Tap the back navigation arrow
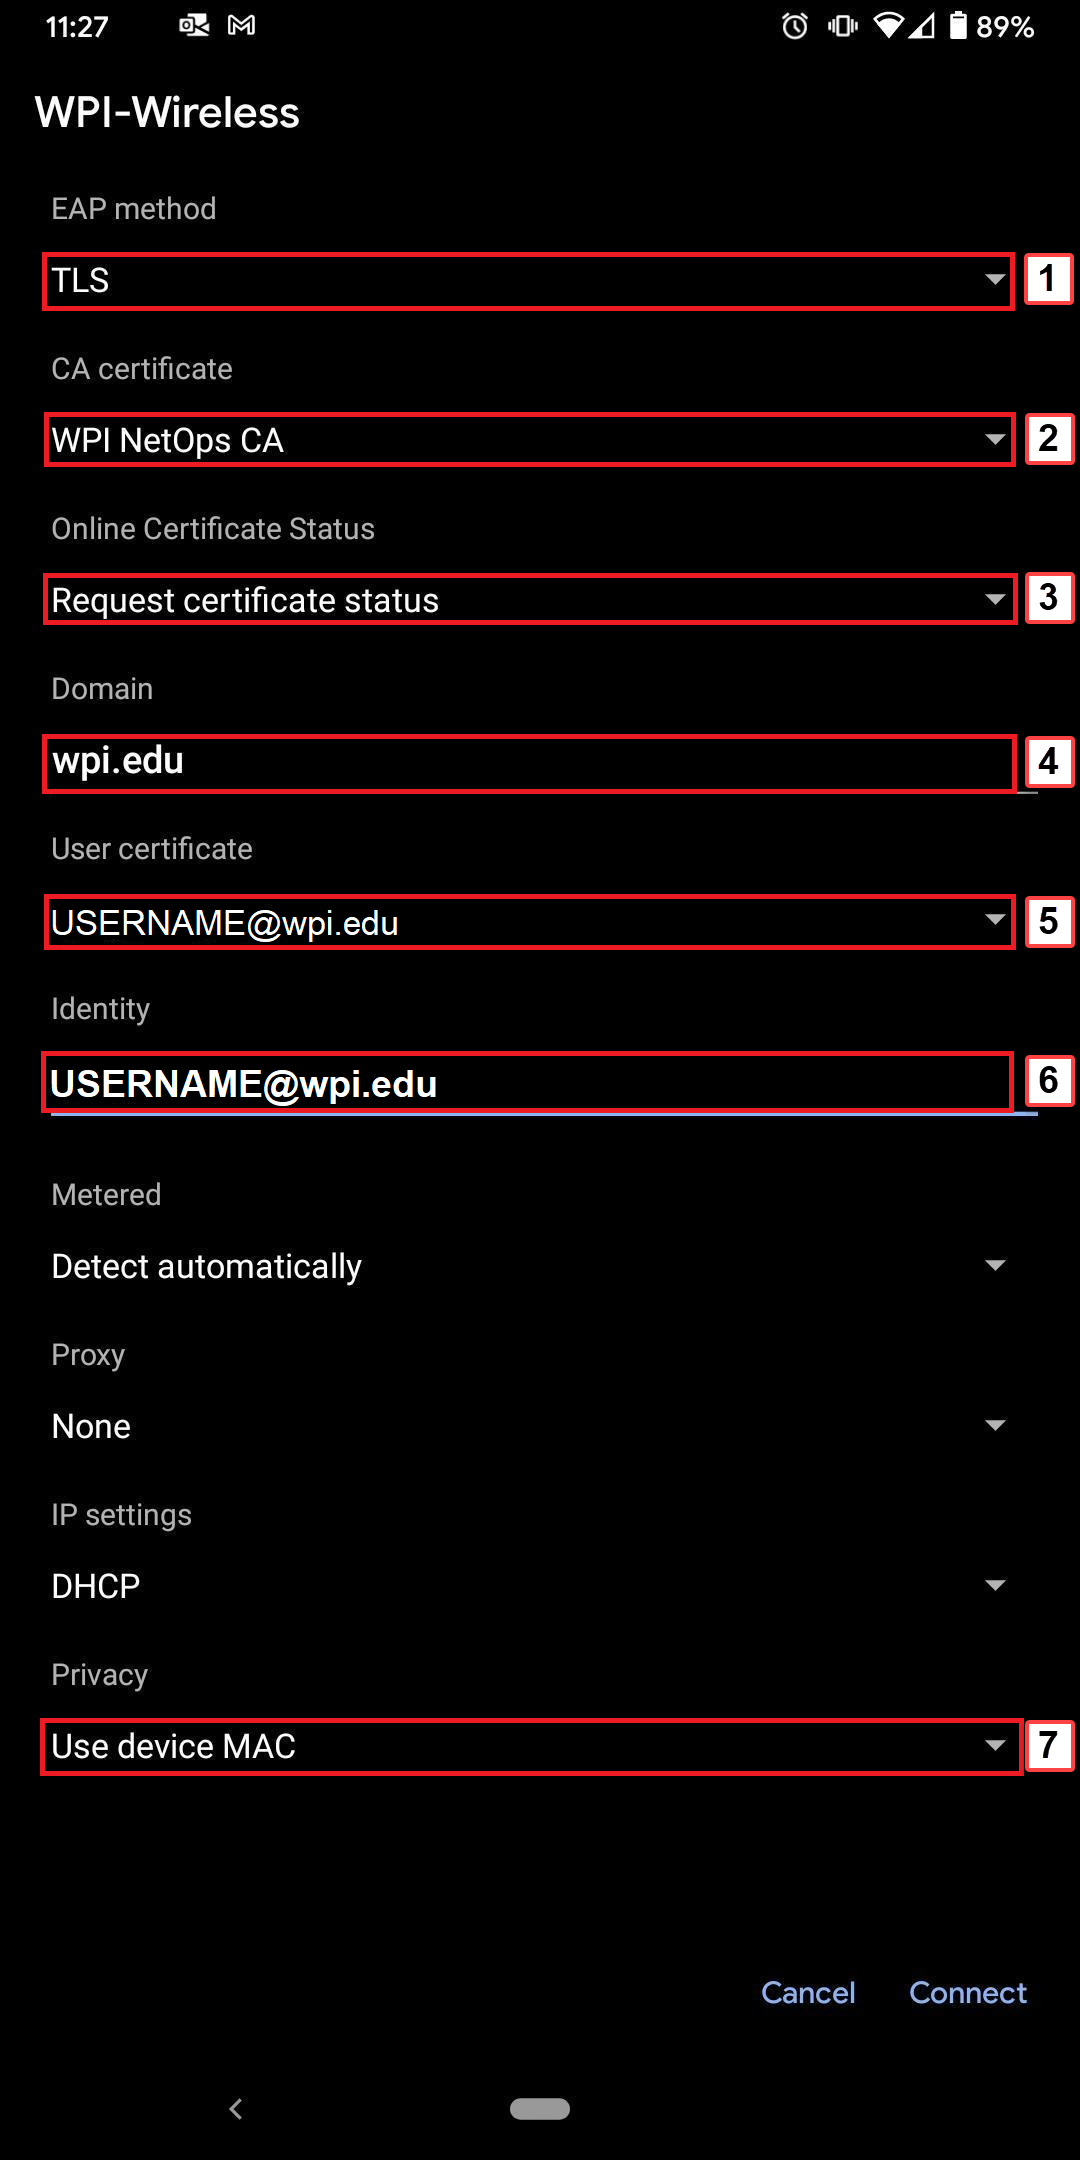1080x2160 pixels. 236,2109
